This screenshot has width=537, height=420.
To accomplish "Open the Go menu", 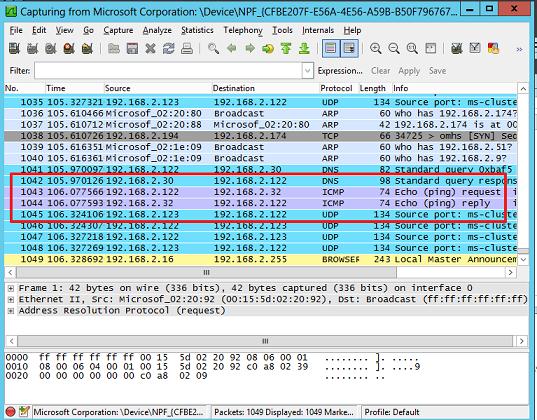I will click(x=88, y=30).
